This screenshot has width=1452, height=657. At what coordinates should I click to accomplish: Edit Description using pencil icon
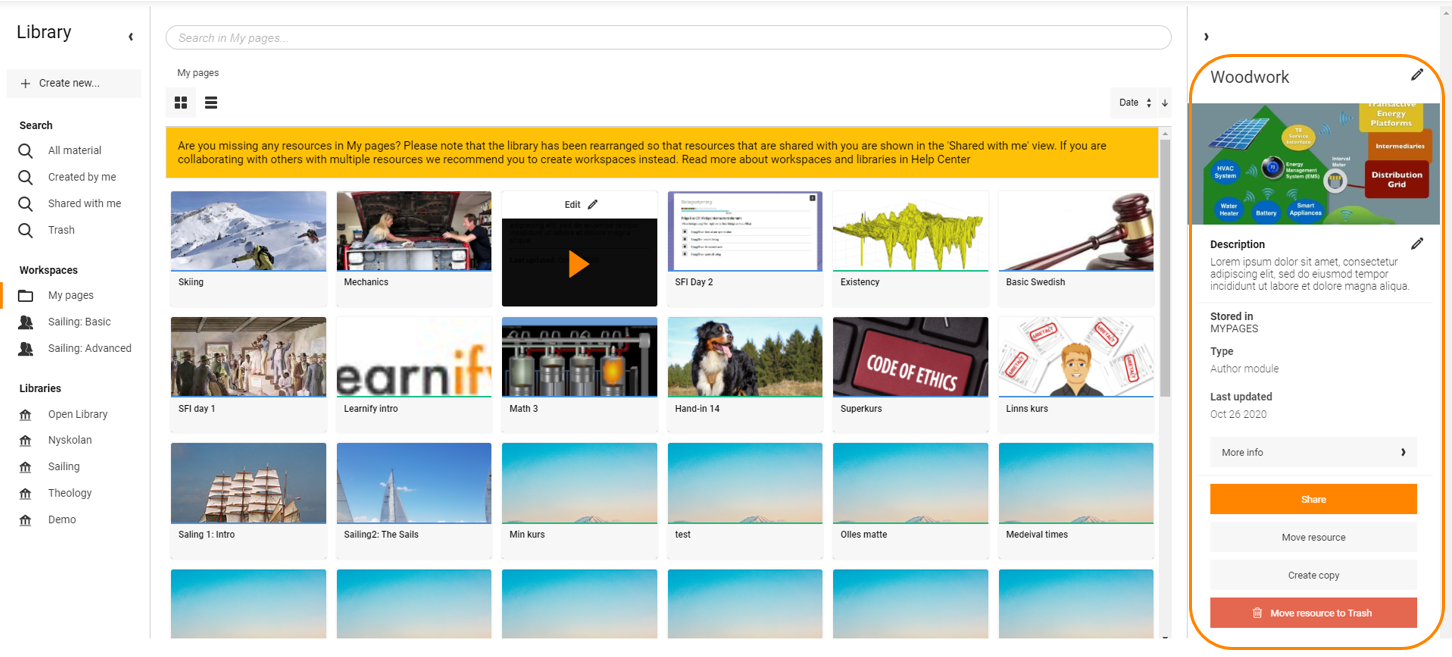pyautogui.click(x=1416, y=244)
